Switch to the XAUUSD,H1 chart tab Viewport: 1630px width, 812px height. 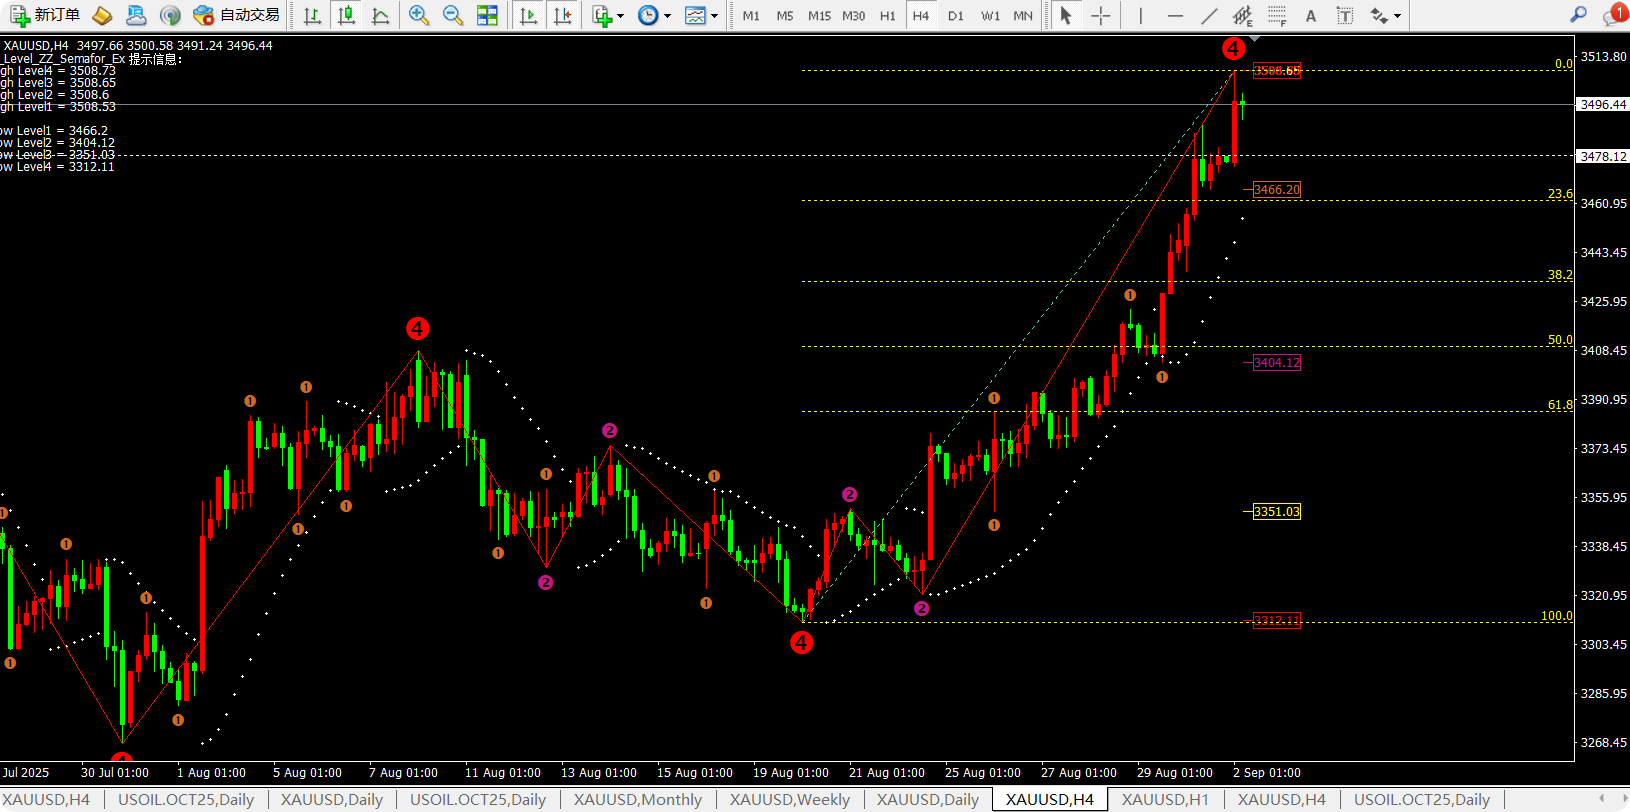[x=1165, y=799]
